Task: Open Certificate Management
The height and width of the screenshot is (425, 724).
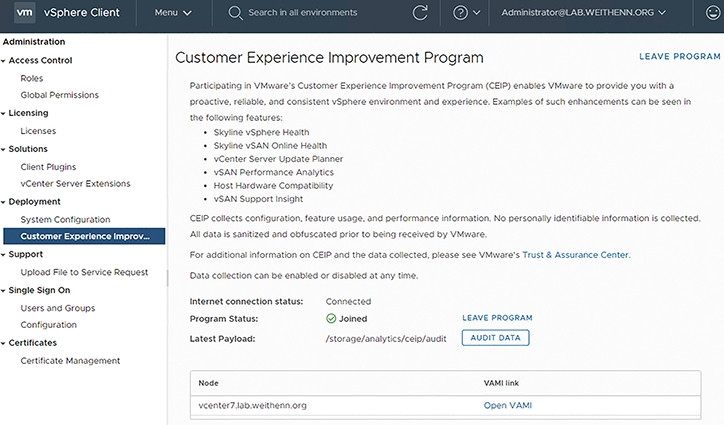Action: tap(70, 361)
